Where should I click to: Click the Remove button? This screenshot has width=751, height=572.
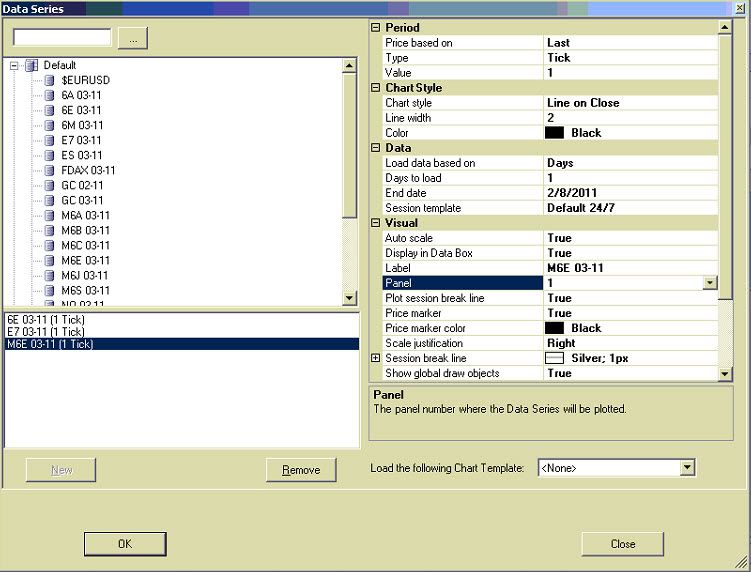pyautogui.click(x=300, y=470)
